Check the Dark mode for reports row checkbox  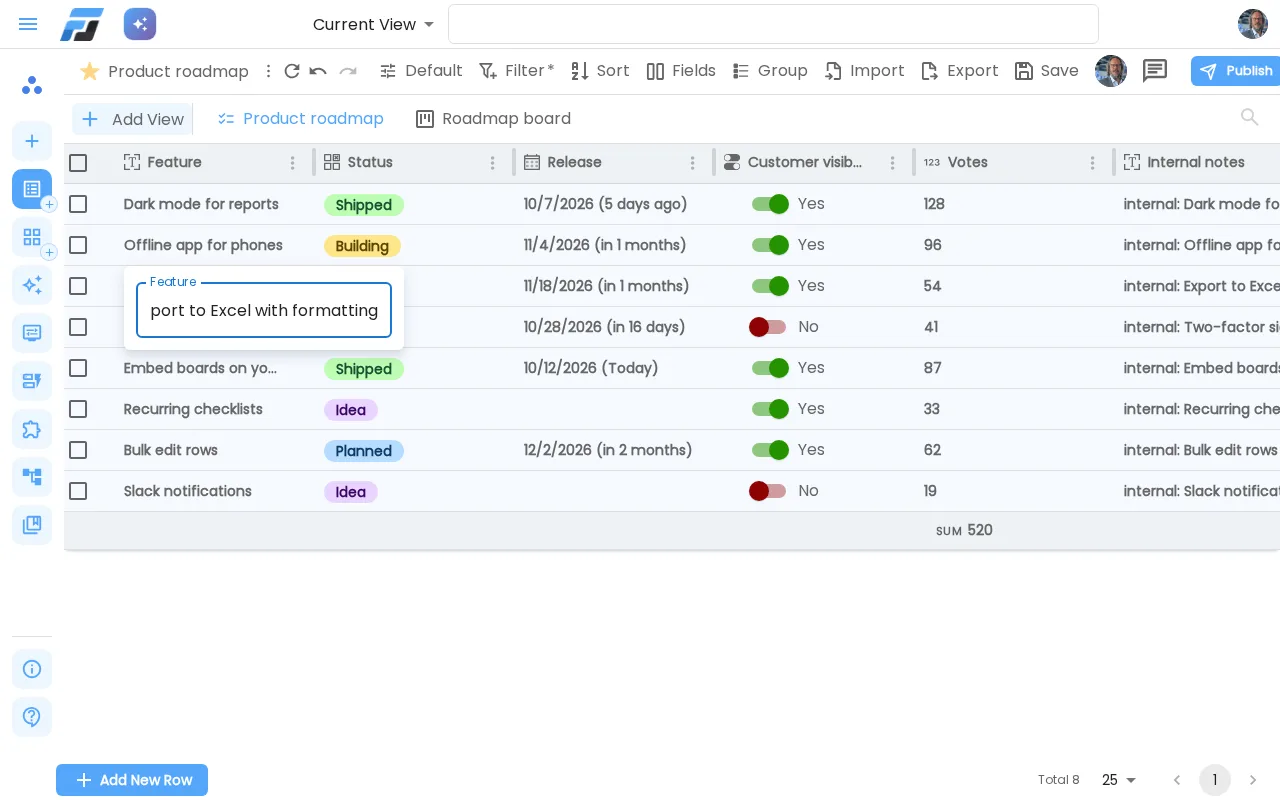(x=78, y=204)
